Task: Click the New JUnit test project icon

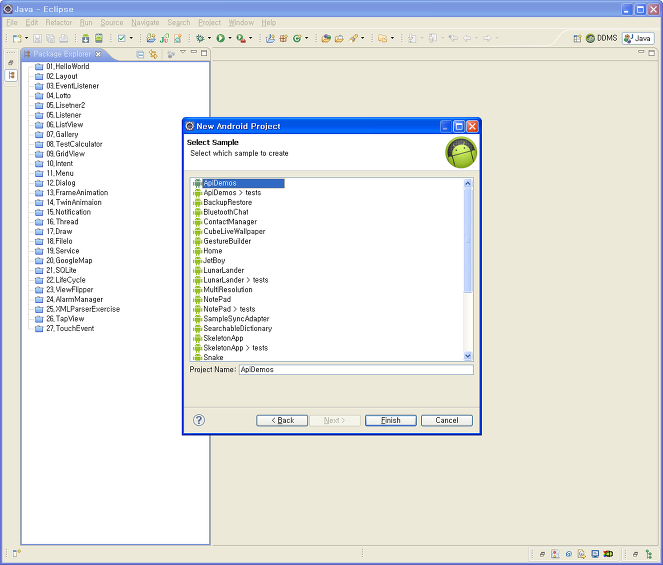Action: click(x=164, y=38)
